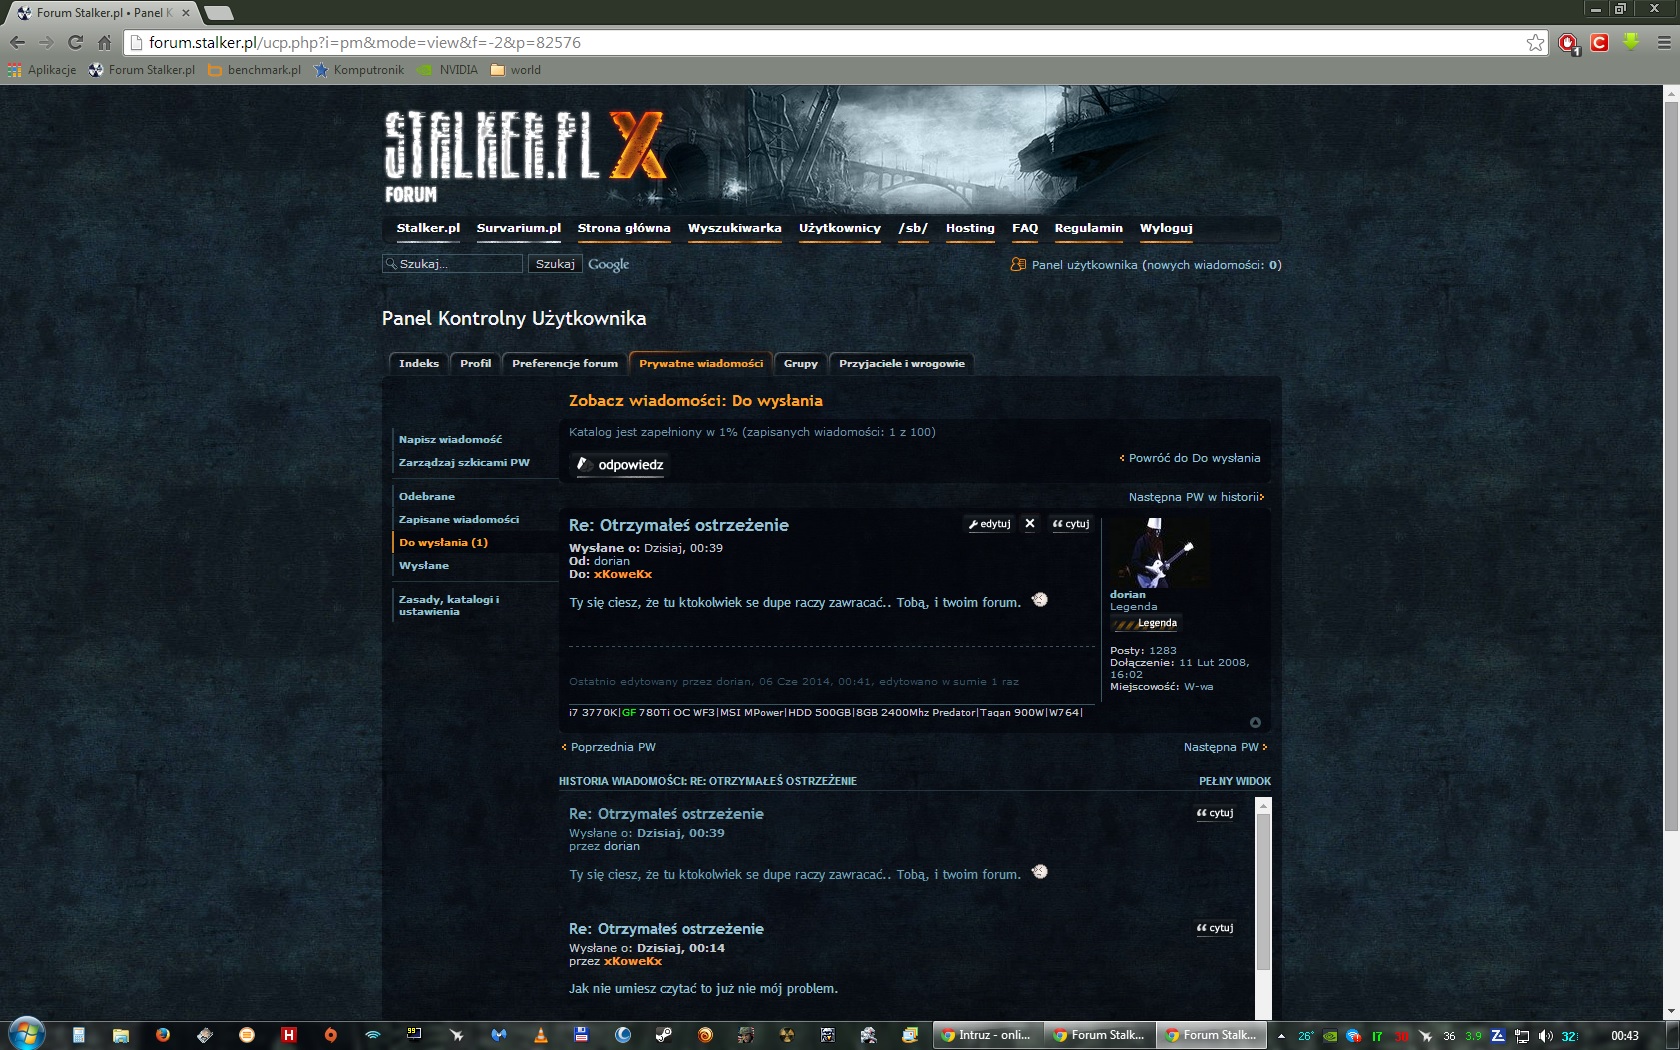Launch VLC from the taskbar cone icon

(541, 1035)
